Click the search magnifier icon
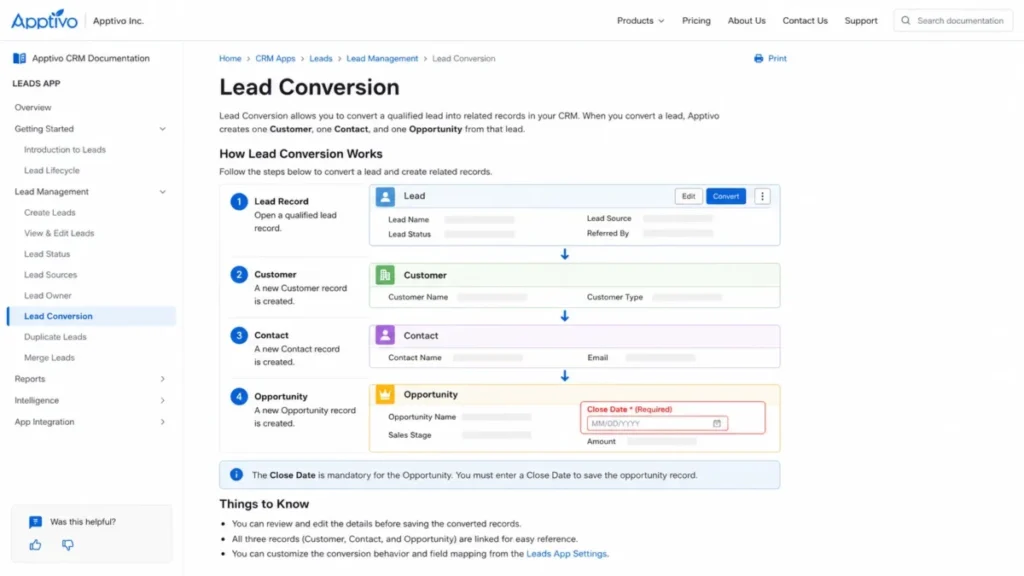This screenshot has width=1024, height=576. [x=905, y=20]
